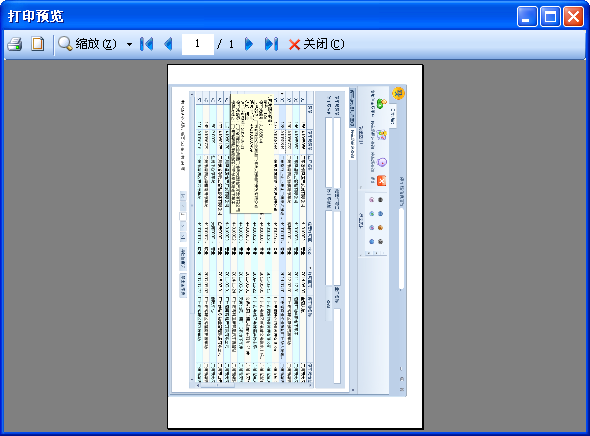The image size is (590, 436).
Task: Click the red X beside 关闭(C)
Action: (x=294, y=44)
